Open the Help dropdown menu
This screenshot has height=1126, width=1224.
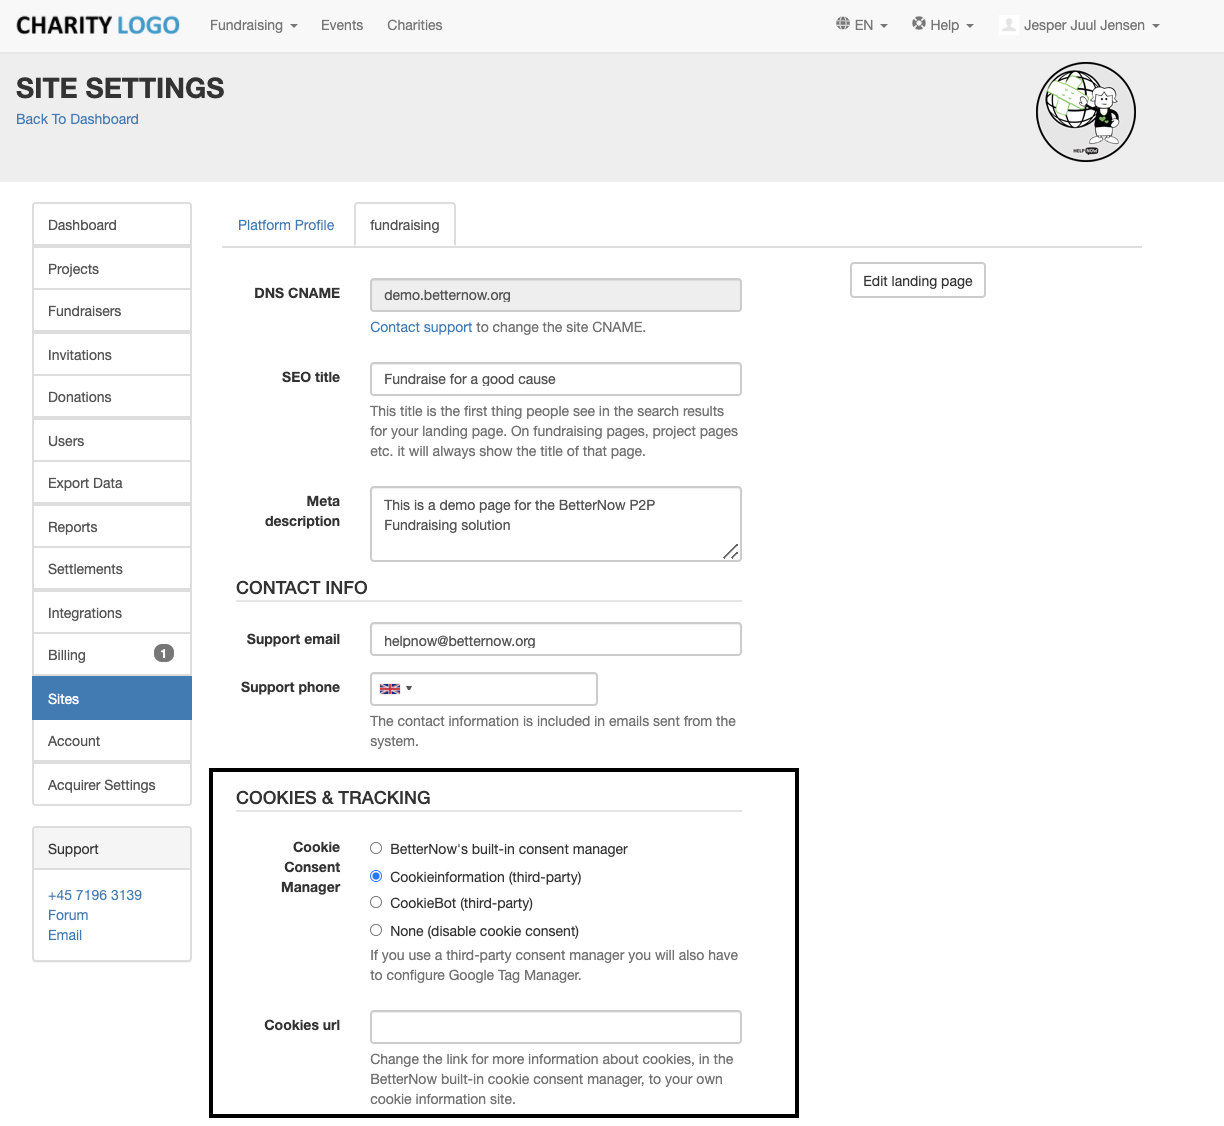click(x=943, y=25)
